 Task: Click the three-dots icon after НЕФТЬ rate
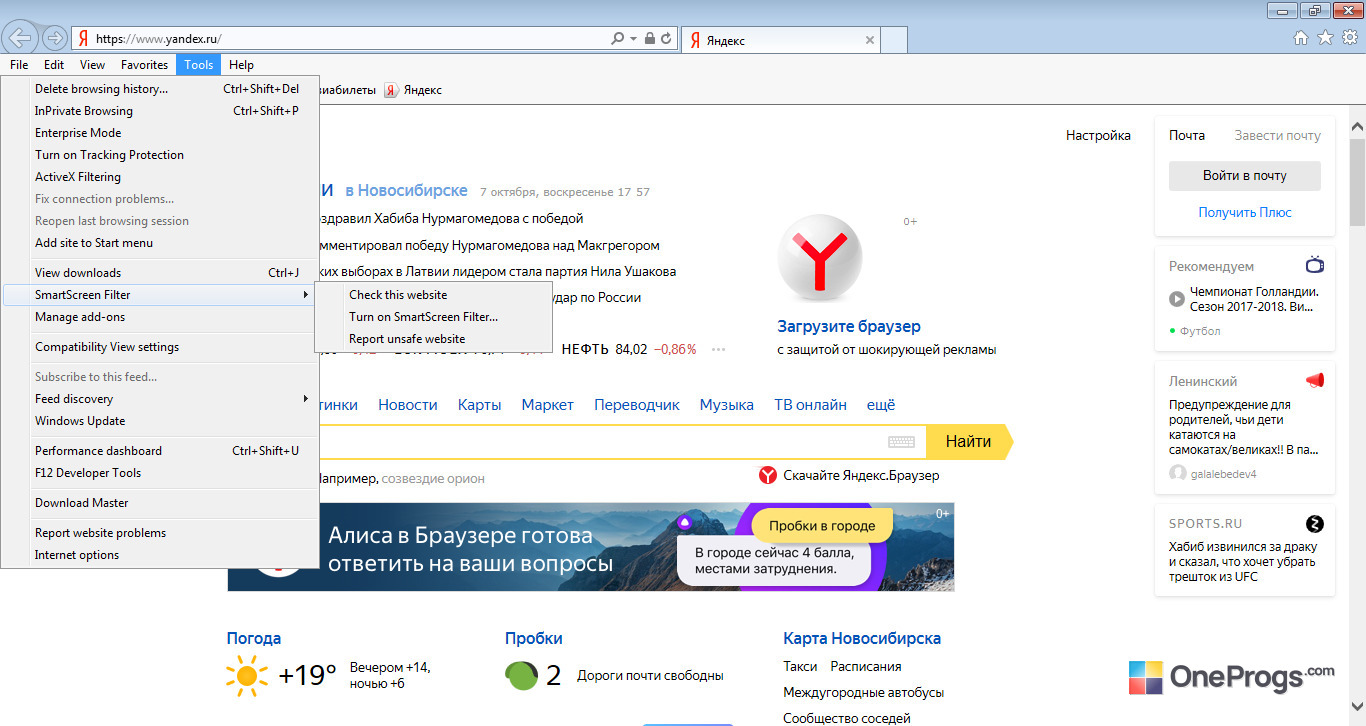tap(718, 349)
